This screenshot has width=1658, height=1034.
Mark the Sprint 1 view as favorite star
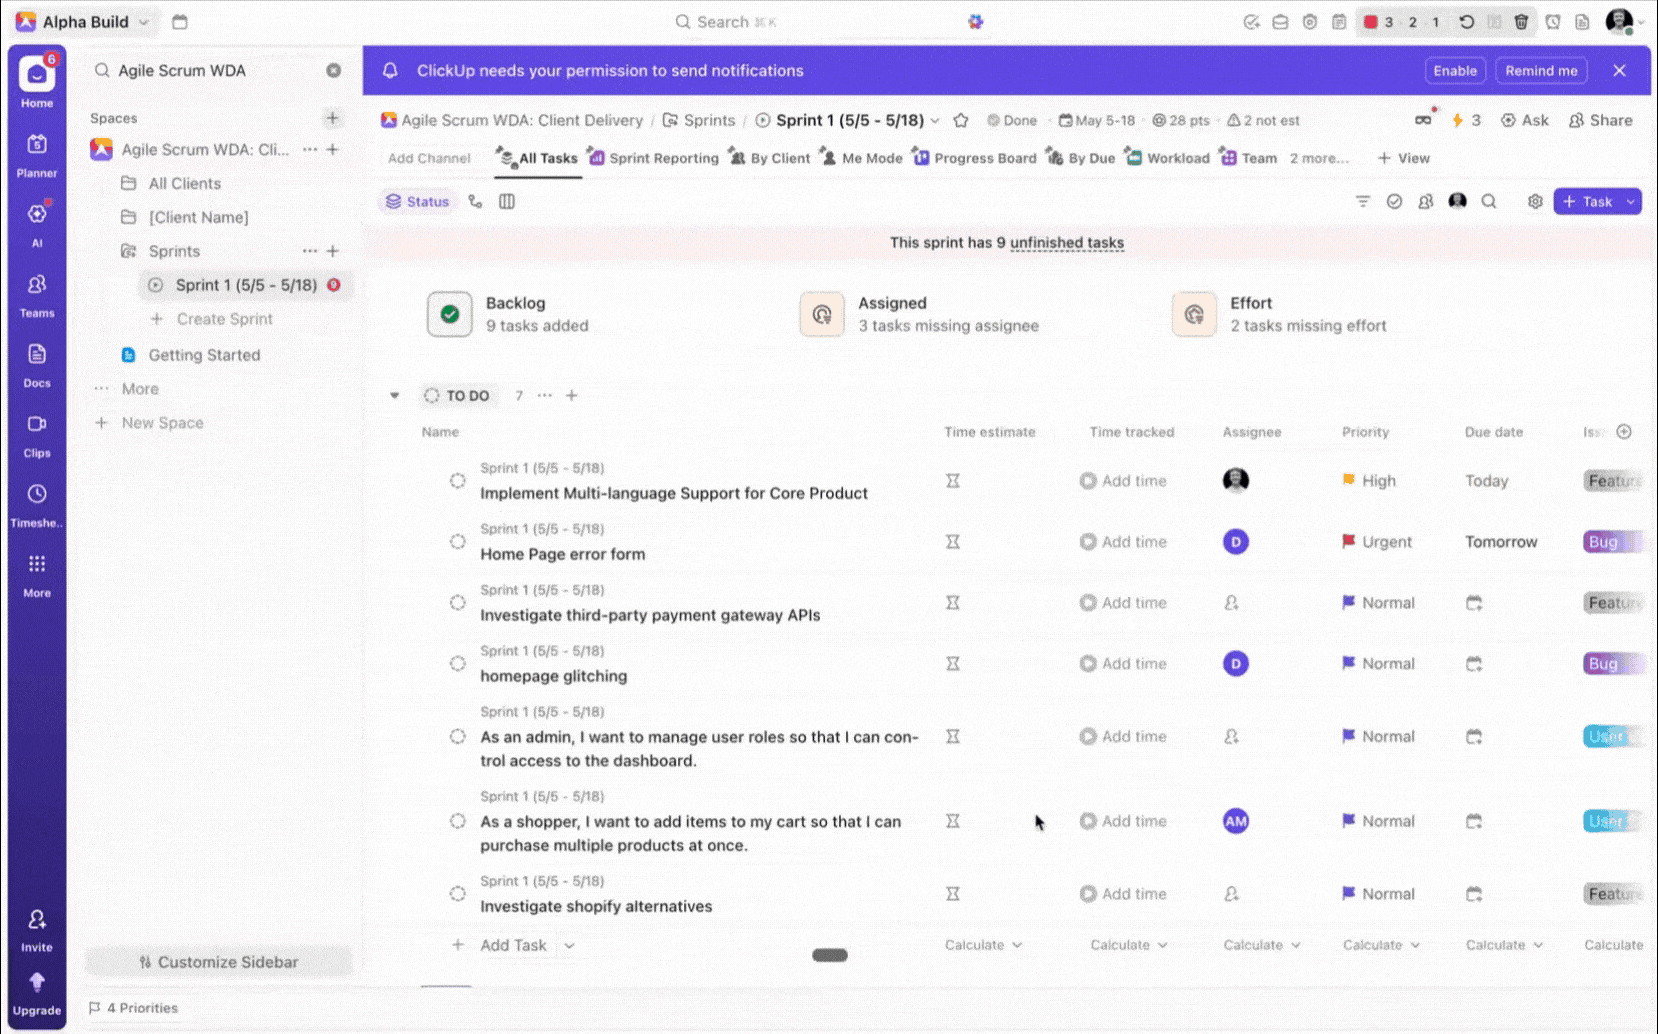pyautogui.click(x=961, y=120)
